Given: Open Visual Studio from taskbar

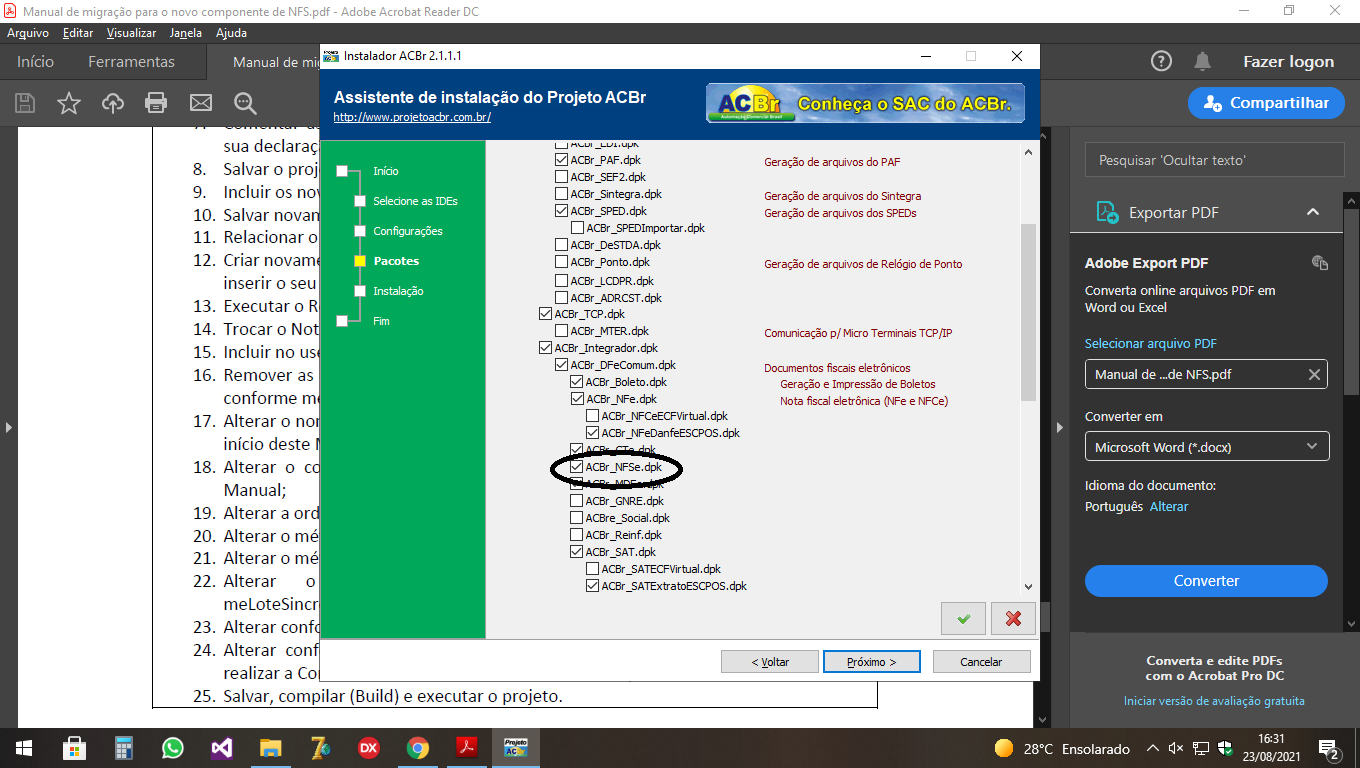Looking at the screenshot, I should point(222,748).
